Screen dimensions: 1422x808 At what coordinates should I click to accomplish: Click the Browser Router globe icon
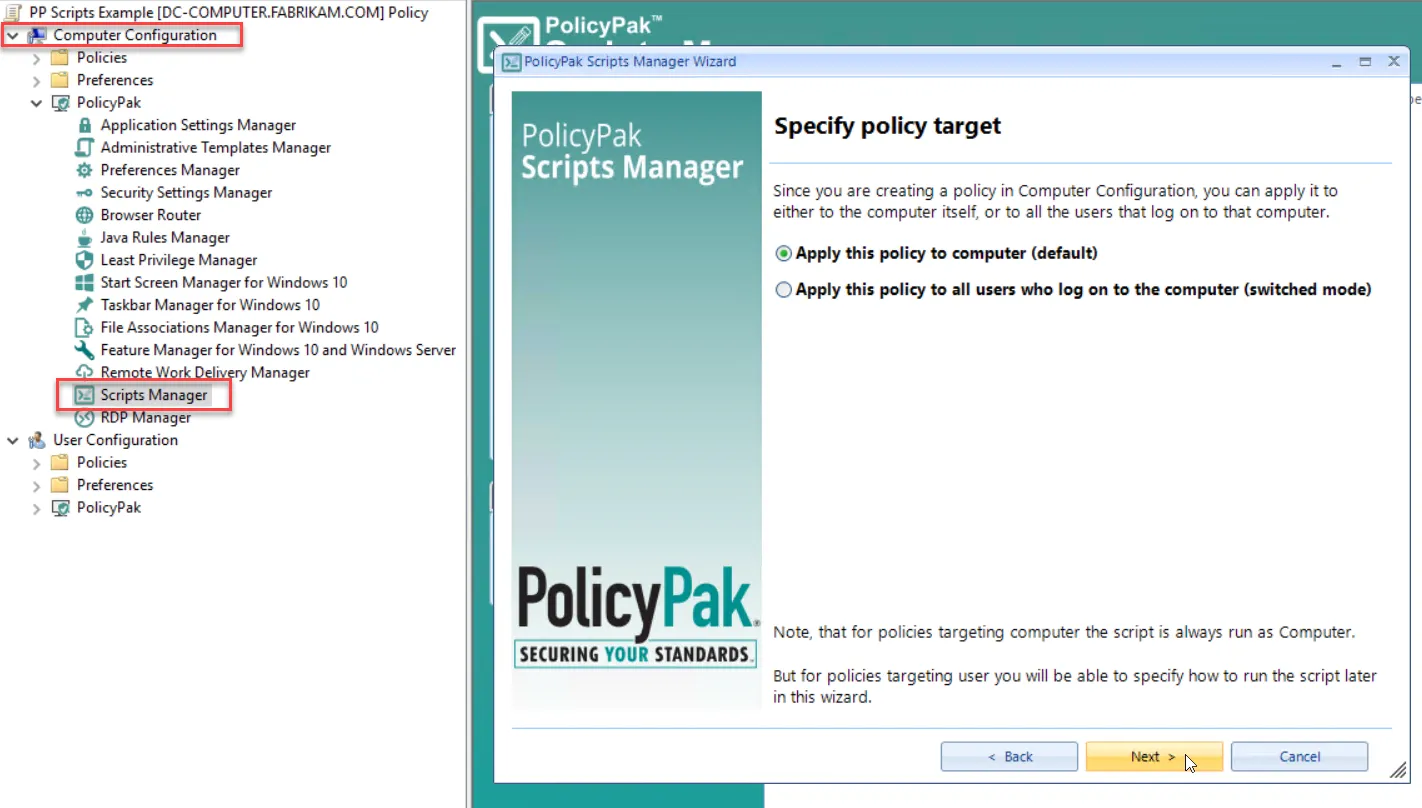click(84, 215)
